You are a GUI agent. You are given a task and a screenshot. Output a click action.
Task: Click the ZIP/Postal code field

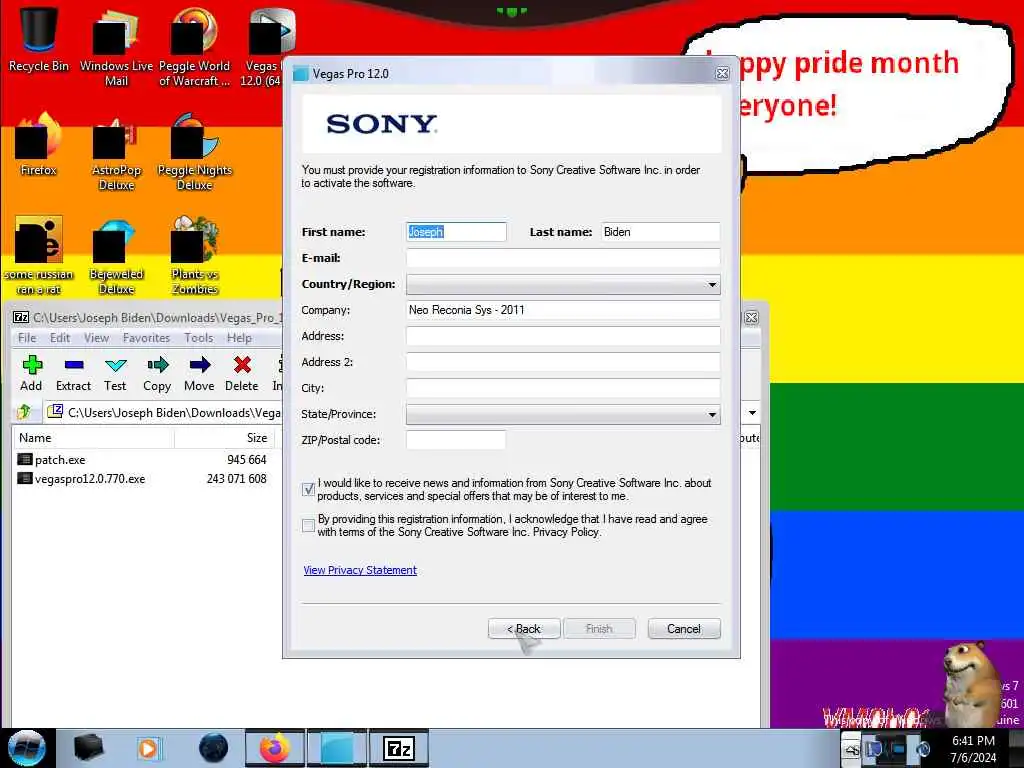[x=456, y=440]
